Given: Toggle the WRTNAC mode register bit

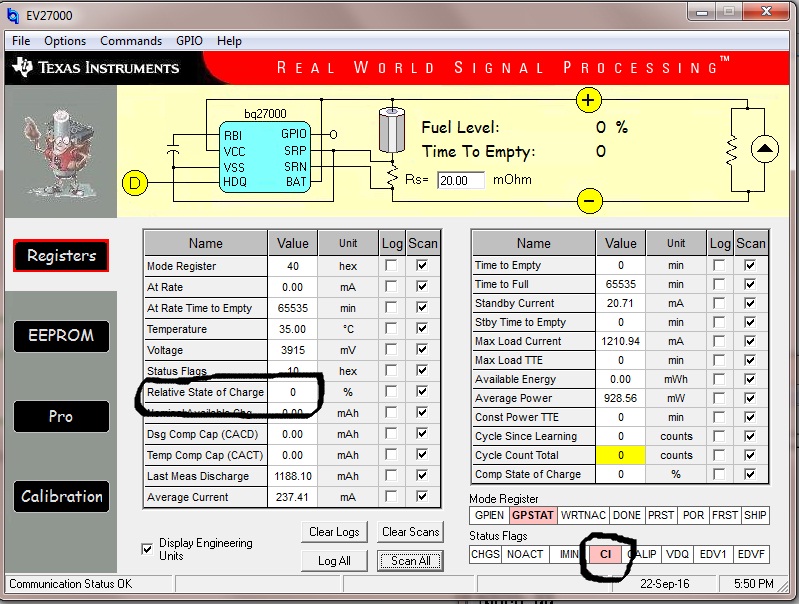Looking at the screenshot, I should pyautogui.click(x=583, y=515).
